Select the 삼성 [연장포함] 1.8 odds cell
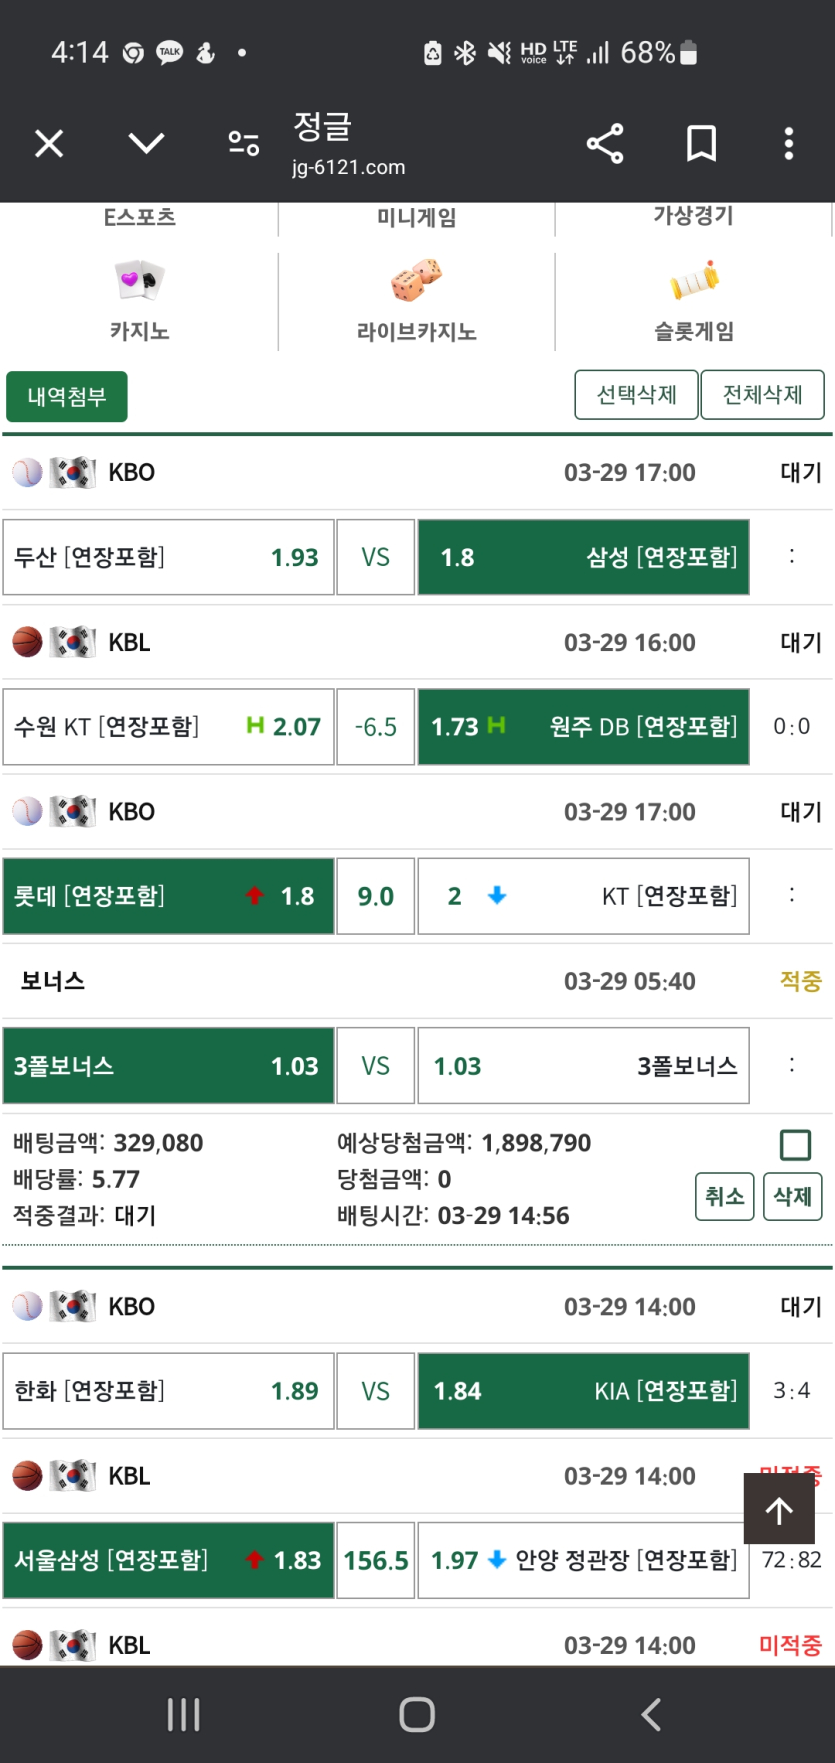 583,557
